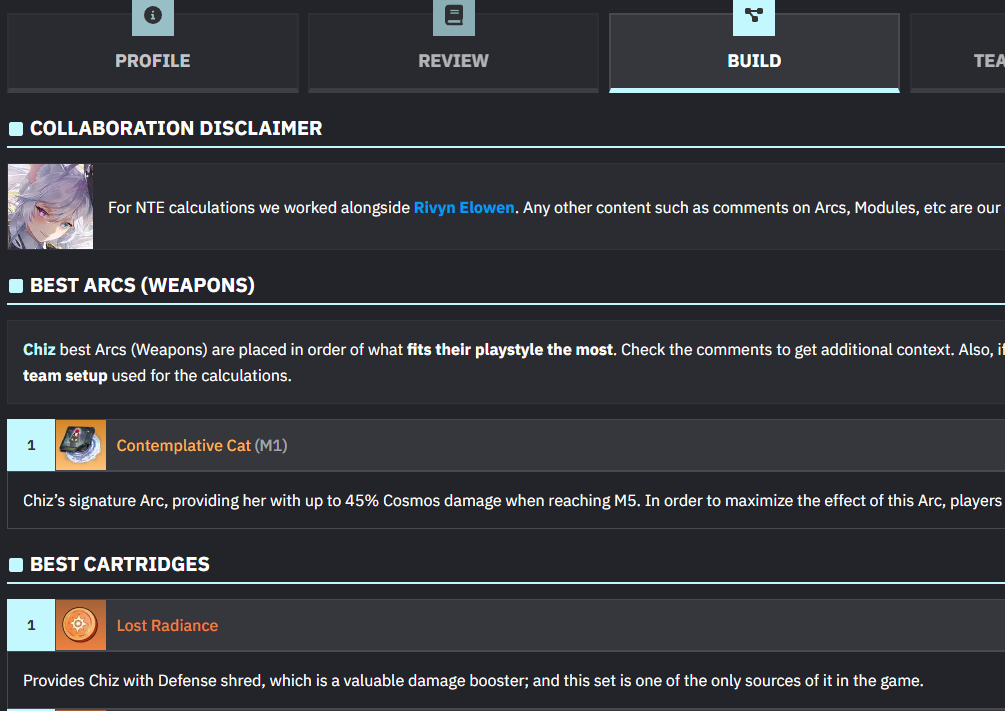This screenshot has width=1005, height=711.
Task: Open the Rivyn Elowen link
Action: pos(464,208)
